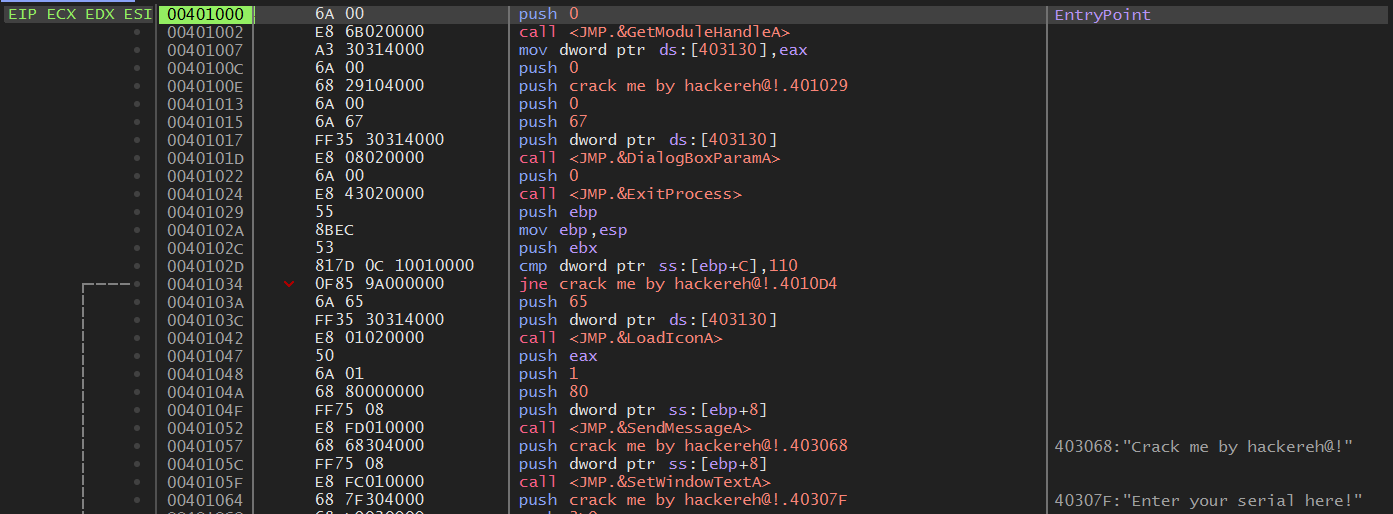The width and height of the screenshot is (1393, 514).
Task: Select push instruction referencing .403068
Action: click(x=683, y=446)
